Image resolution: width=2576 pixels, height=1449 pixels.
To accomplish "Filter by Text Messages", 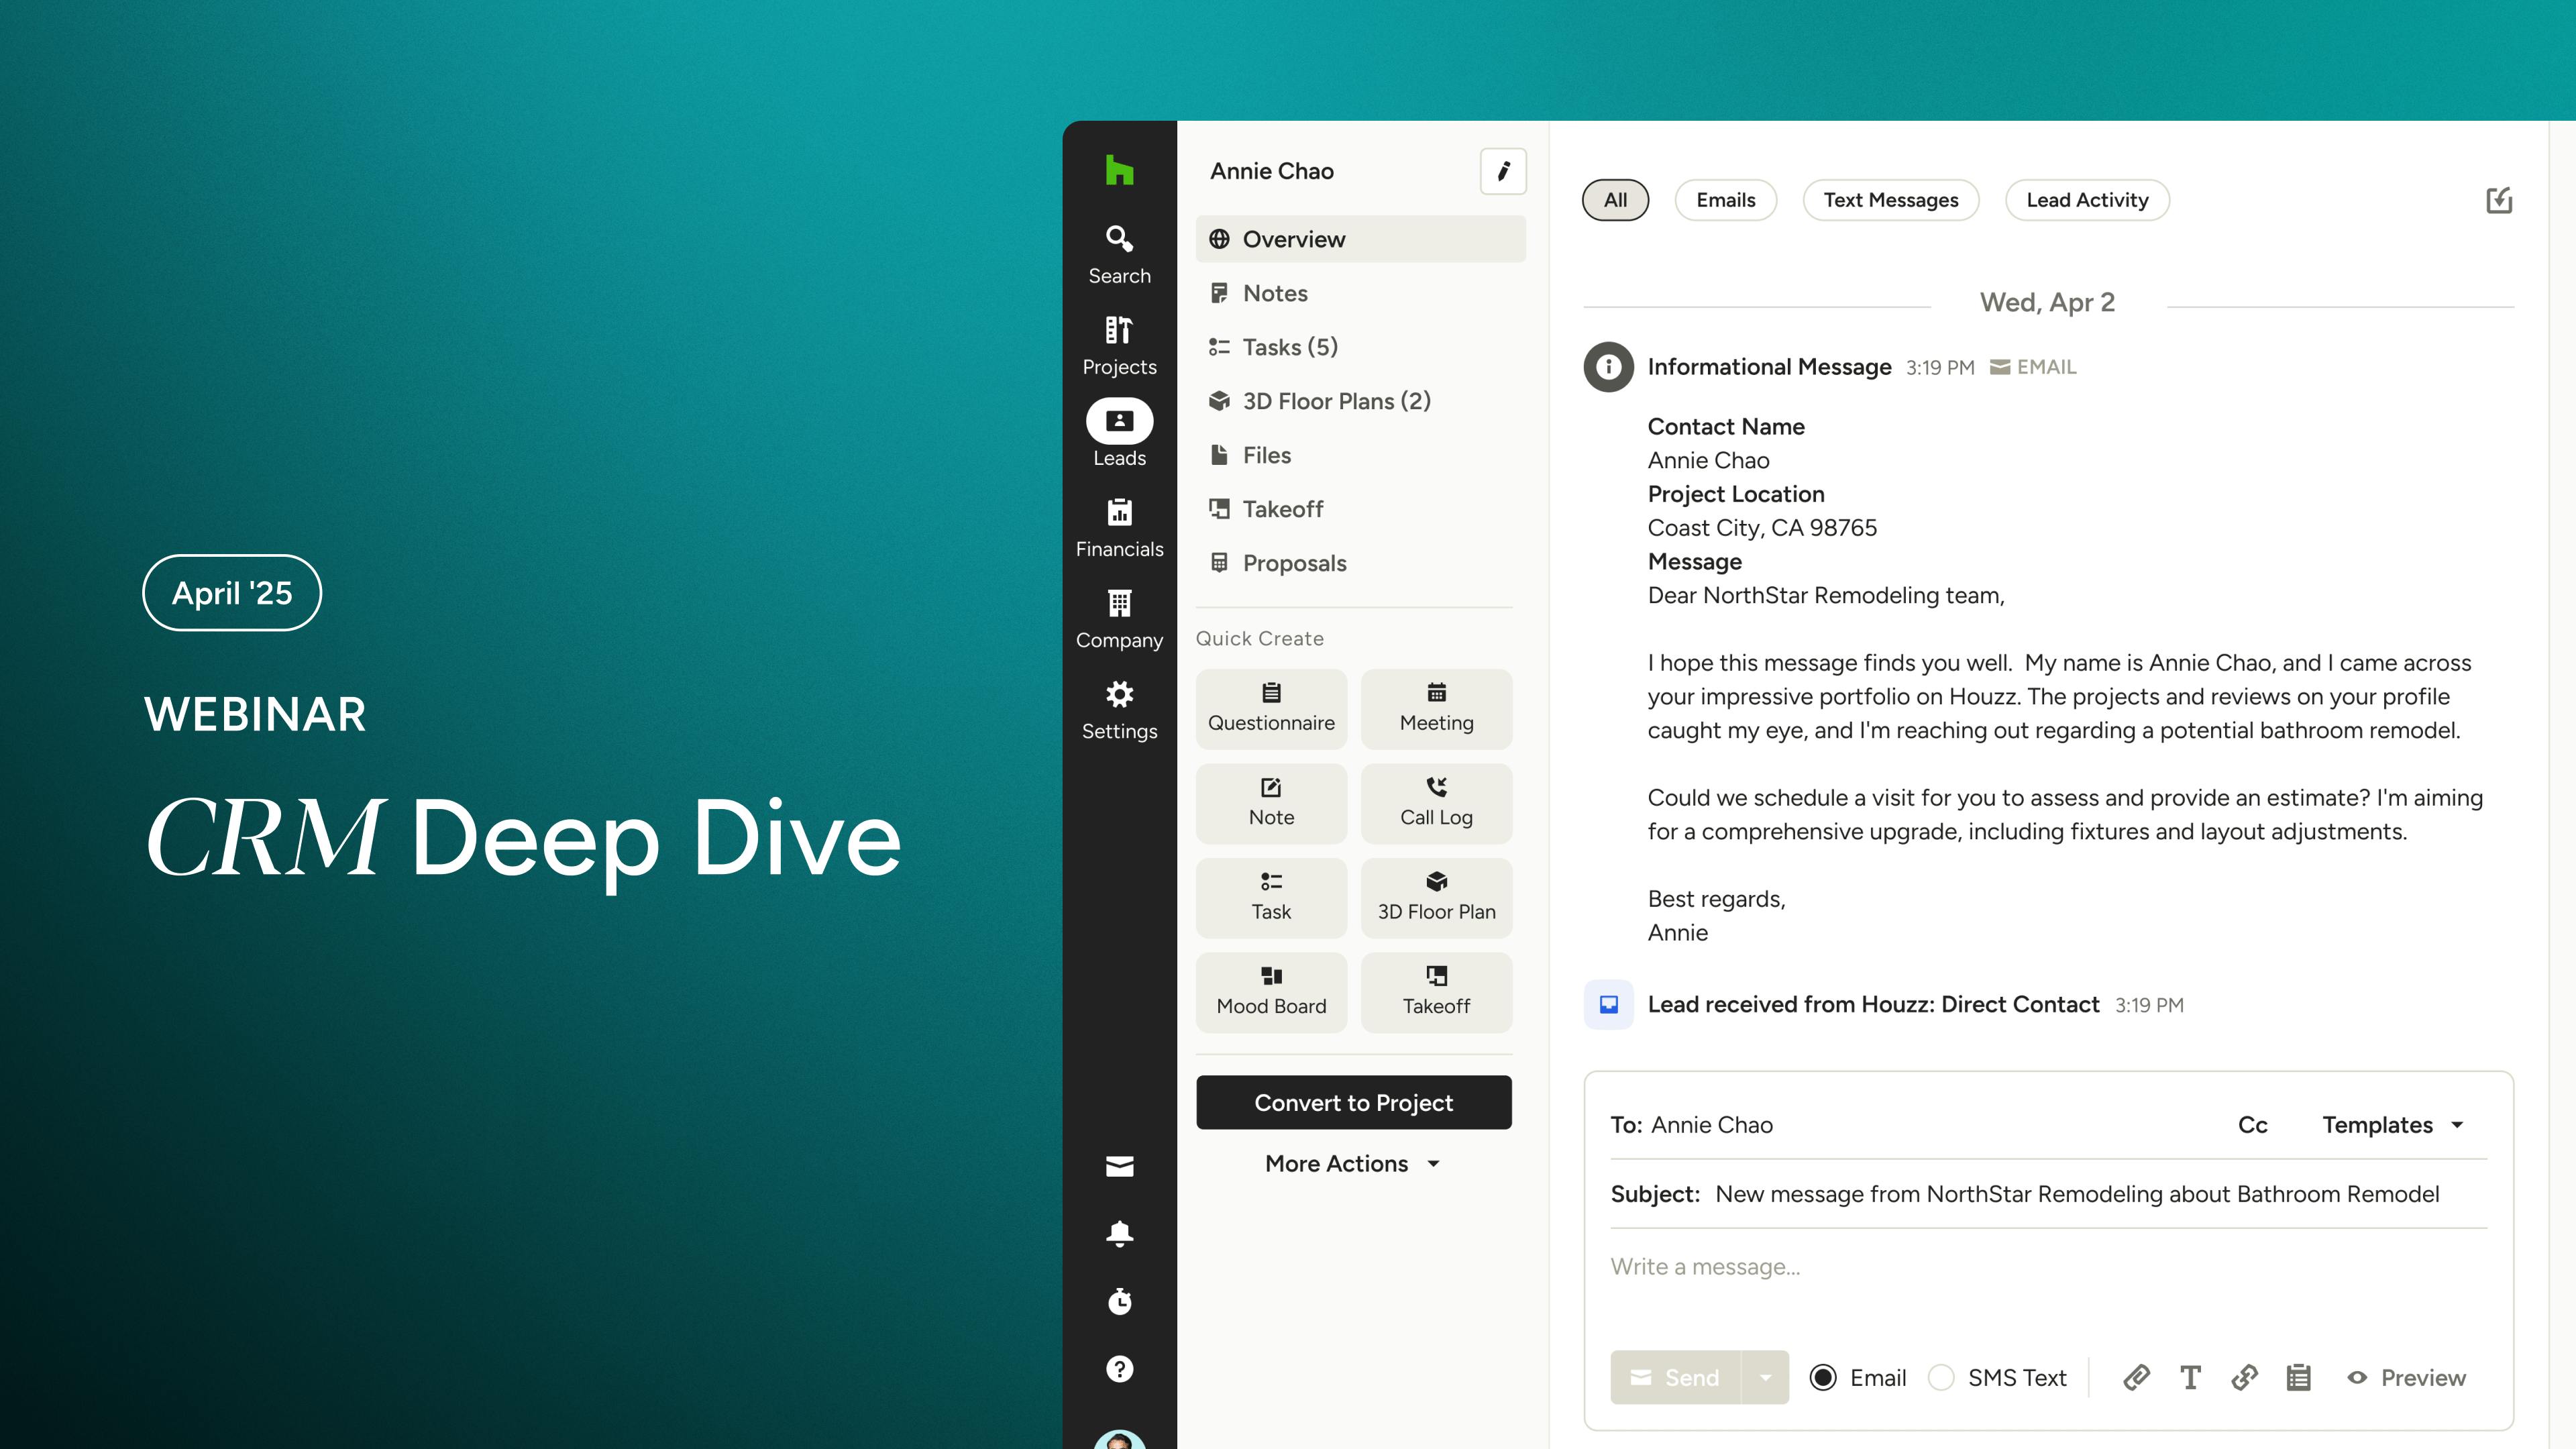I will [1890, 200].
